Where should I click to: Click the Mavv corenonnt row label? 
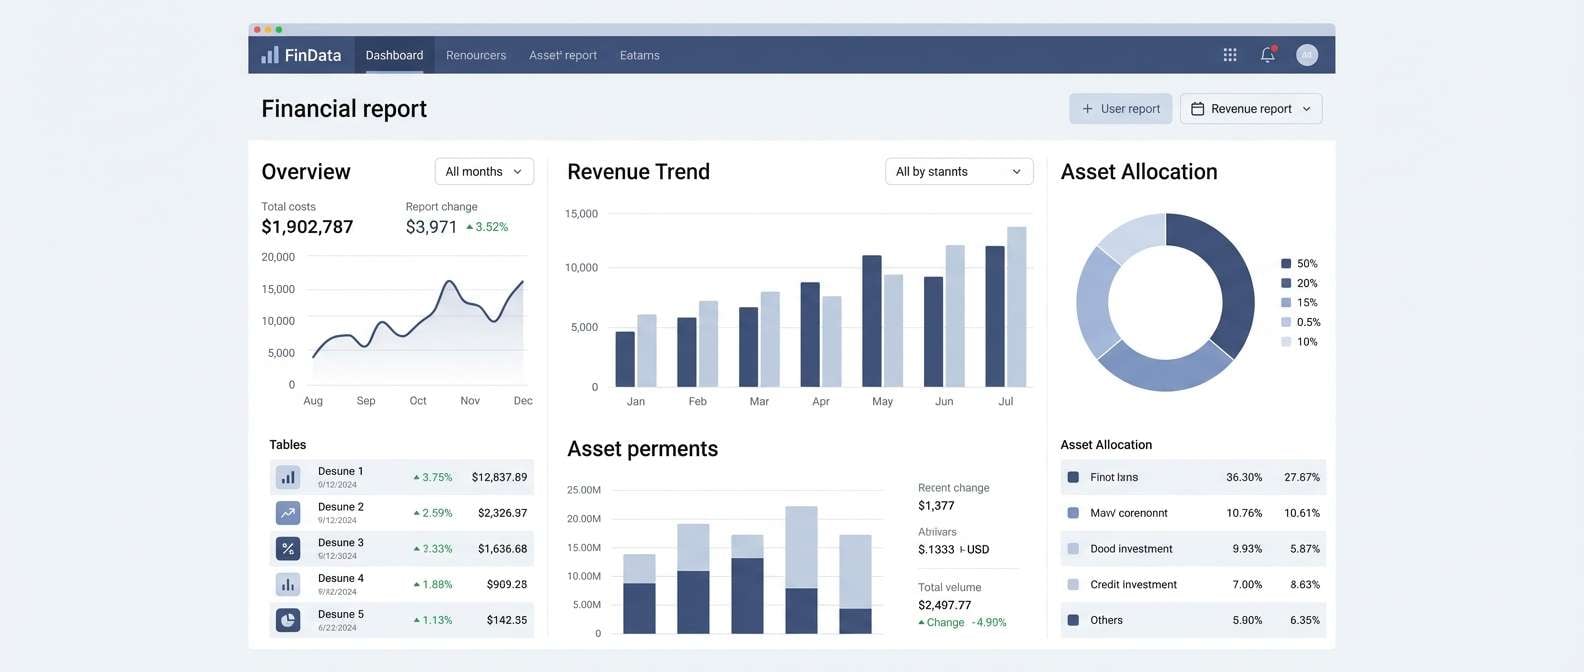point(1129,513)
